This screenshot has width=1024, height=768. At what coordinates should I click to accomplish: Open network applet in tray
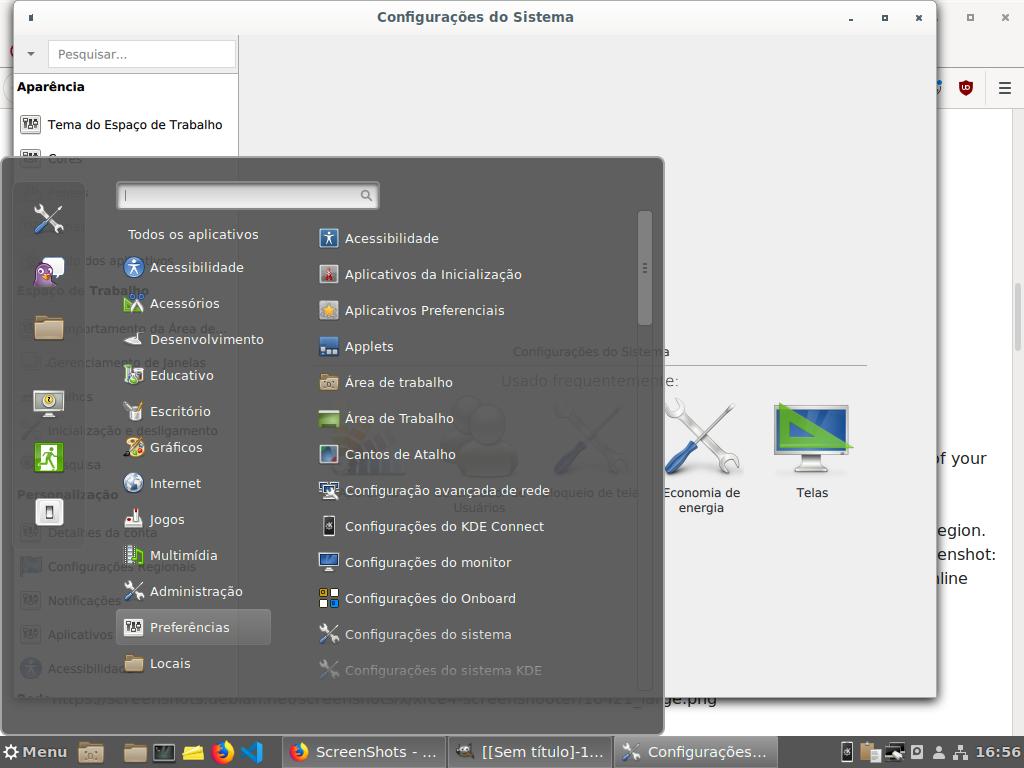point(960,752)
